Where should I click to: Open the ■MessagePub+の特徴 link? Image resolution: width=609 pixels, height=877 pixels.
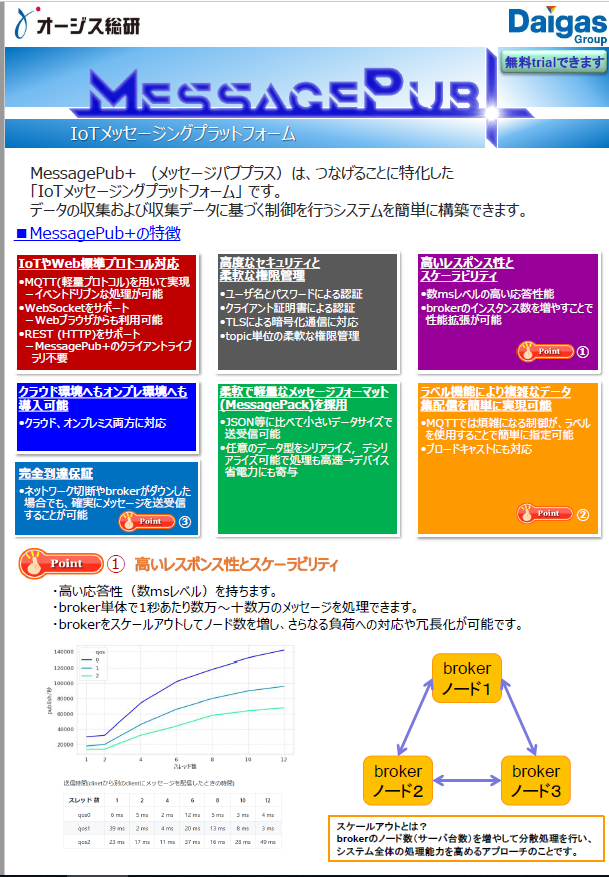pos(98,233)
